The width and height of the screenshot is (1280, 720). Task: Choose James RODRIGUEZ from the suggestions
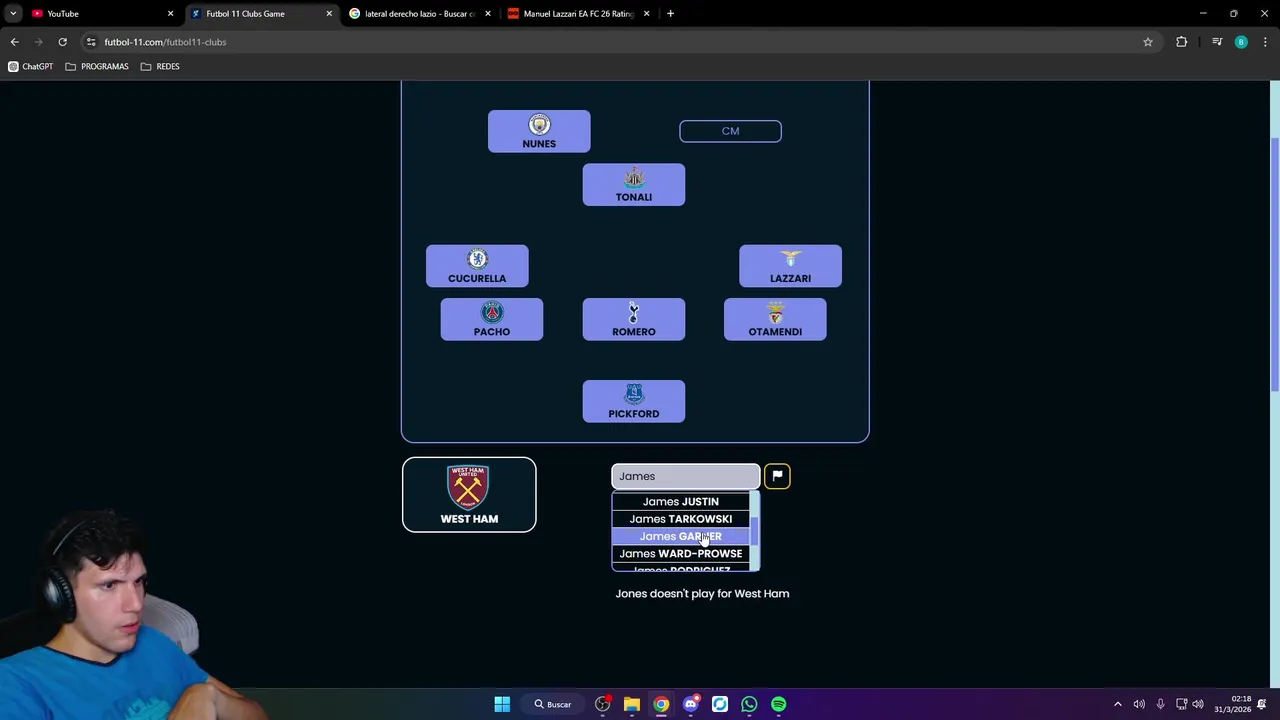tap(681, 569)
